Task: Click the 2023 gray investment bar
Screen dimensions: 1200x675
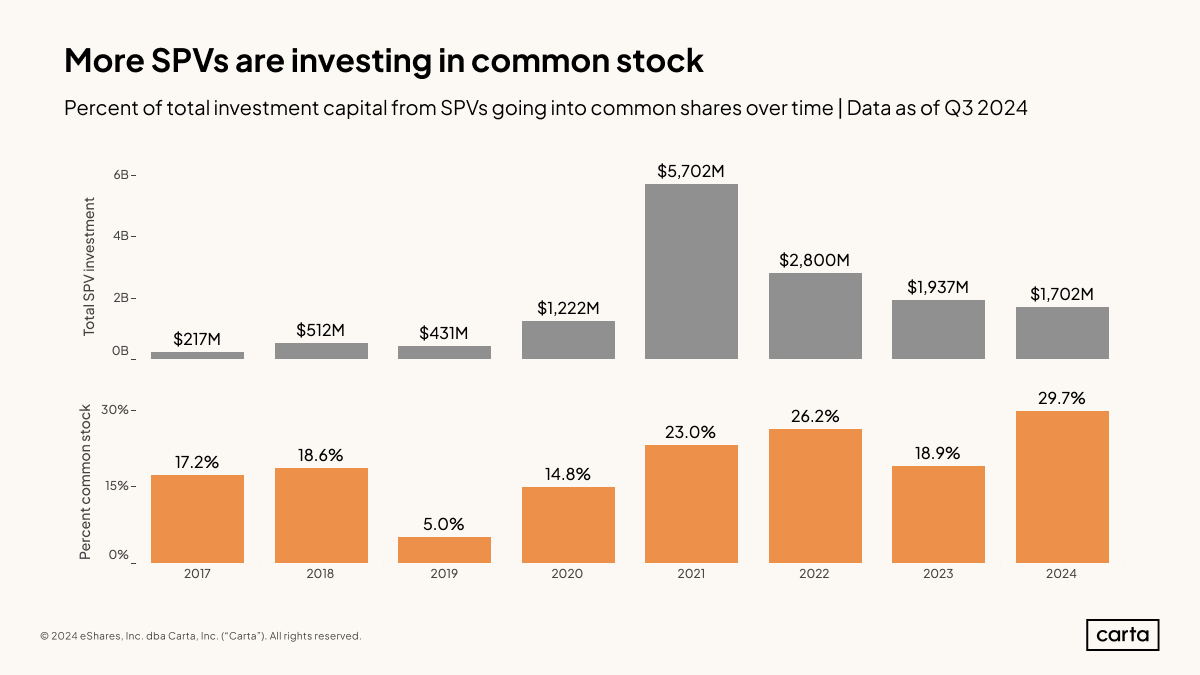Action: pos(938,329)
